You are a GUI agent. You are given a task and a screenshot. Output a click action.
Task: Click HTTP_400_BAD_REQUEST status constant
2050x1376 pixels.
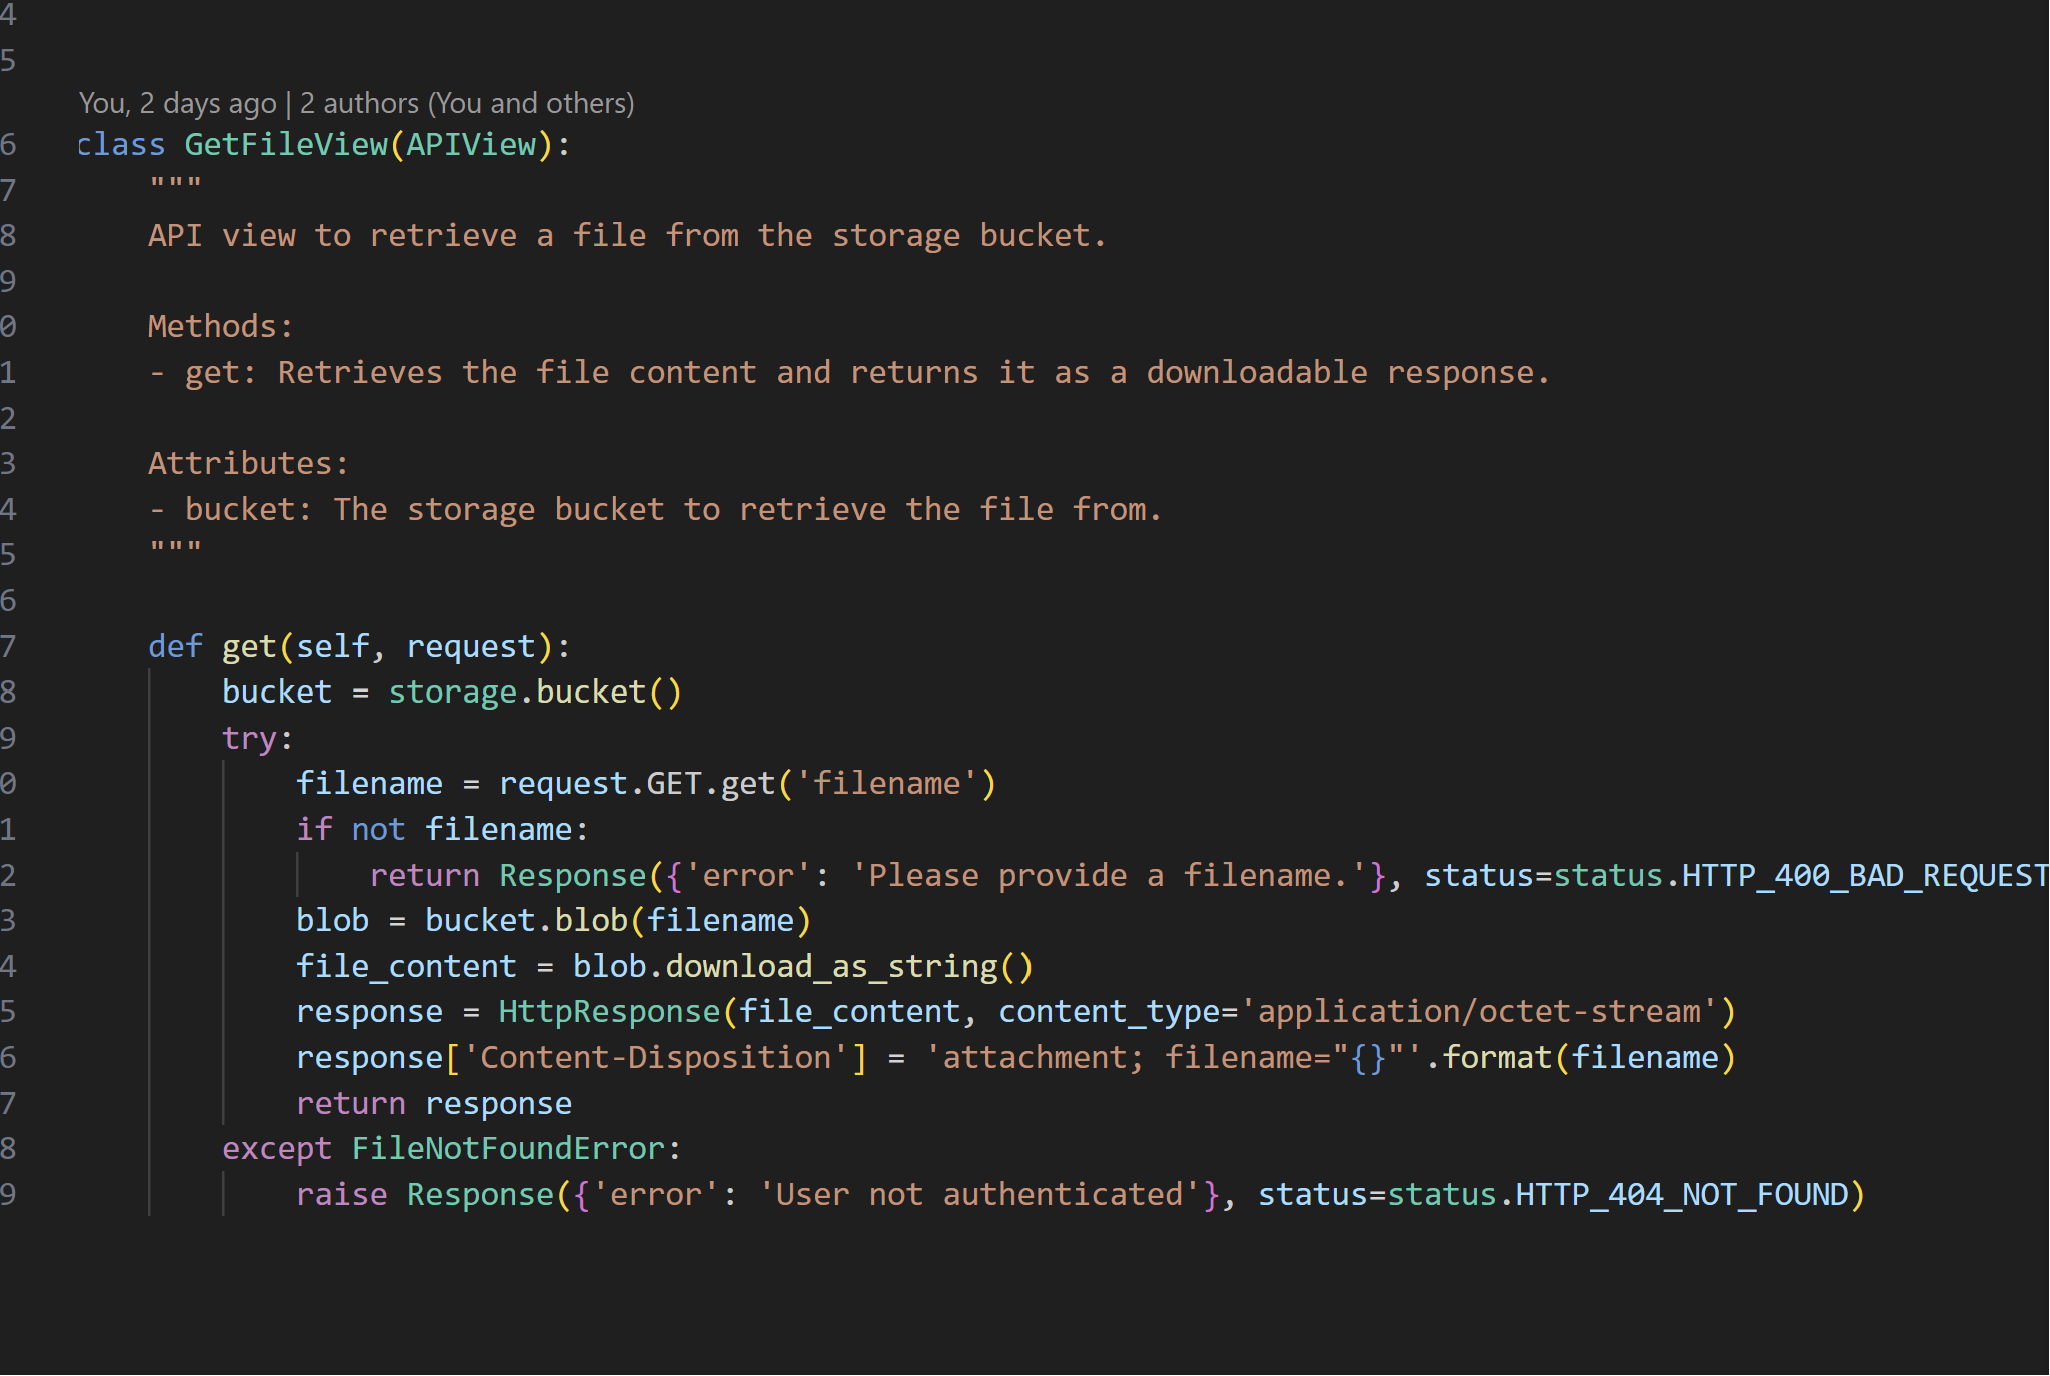pos(1864,875)
